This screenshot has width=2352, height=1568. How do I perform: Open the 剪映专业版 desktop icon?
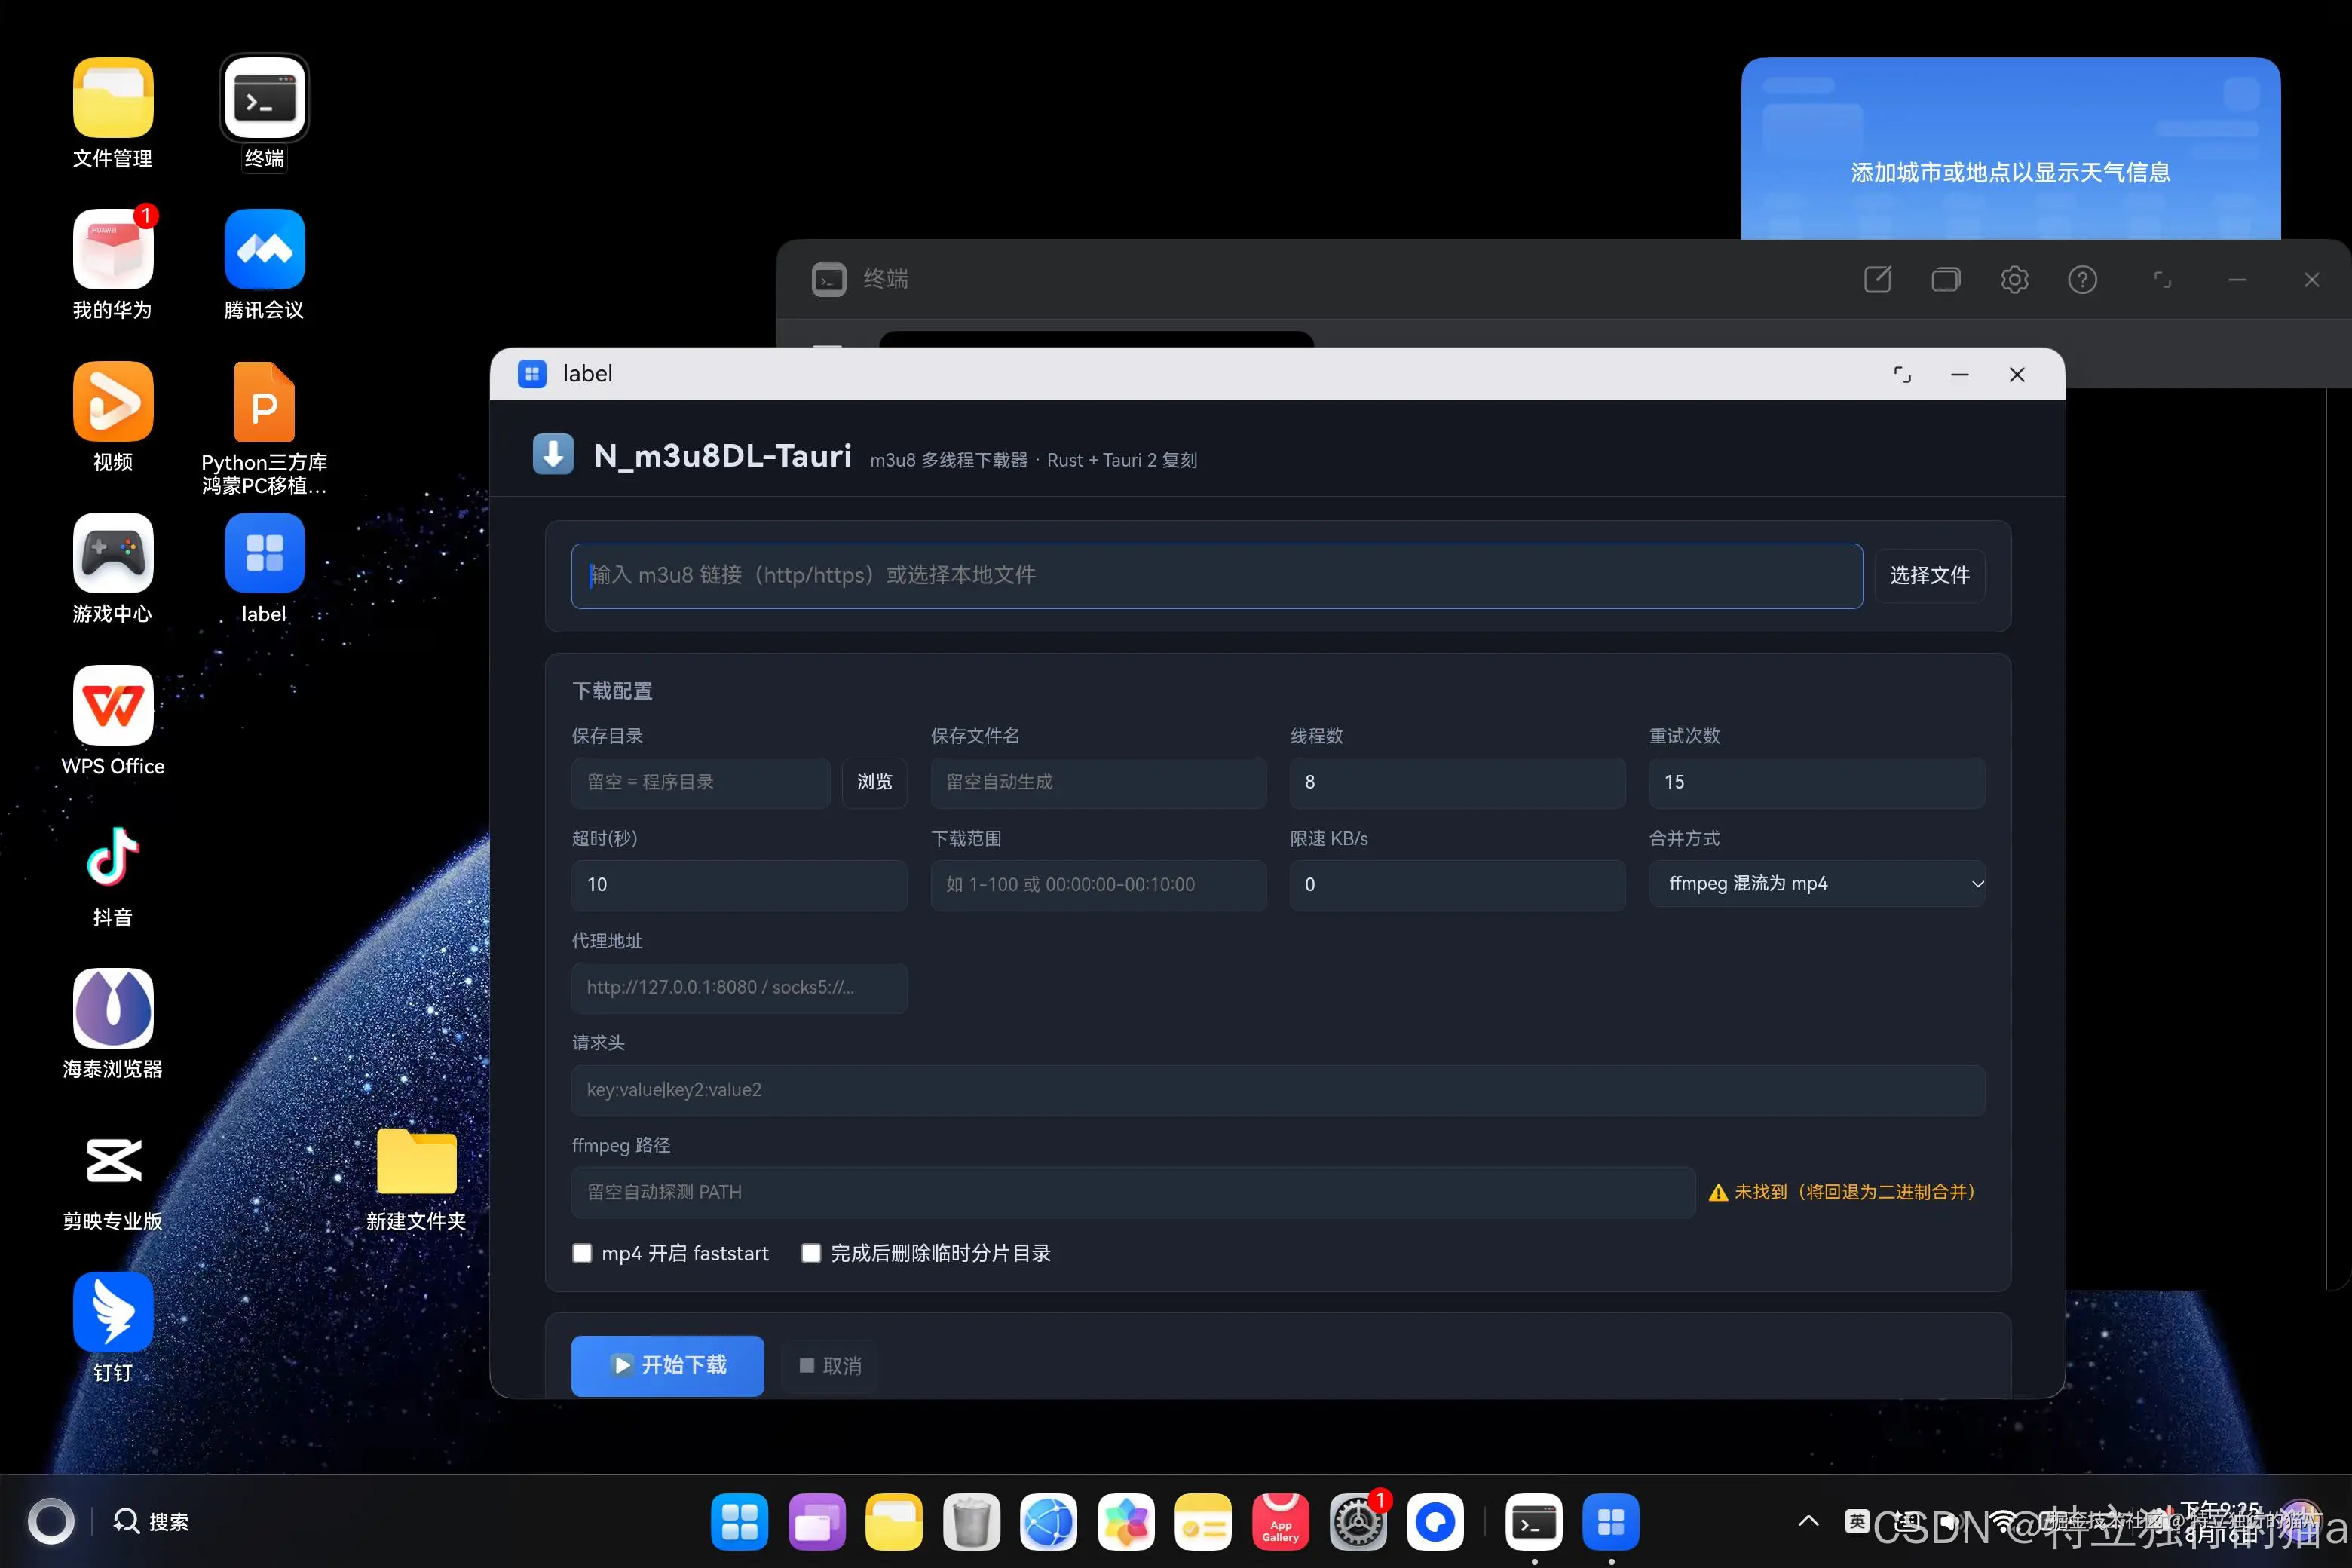(112, 1160)
